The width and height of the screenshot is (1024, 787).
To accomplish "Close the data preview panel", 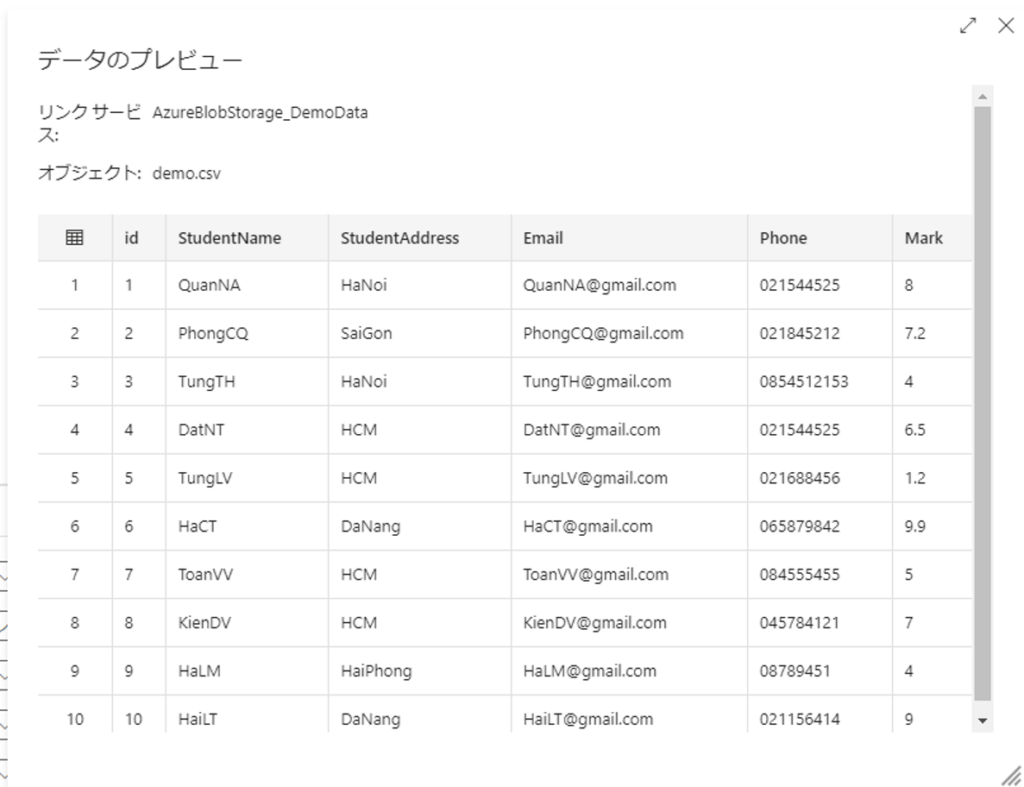I will 1006,25.
